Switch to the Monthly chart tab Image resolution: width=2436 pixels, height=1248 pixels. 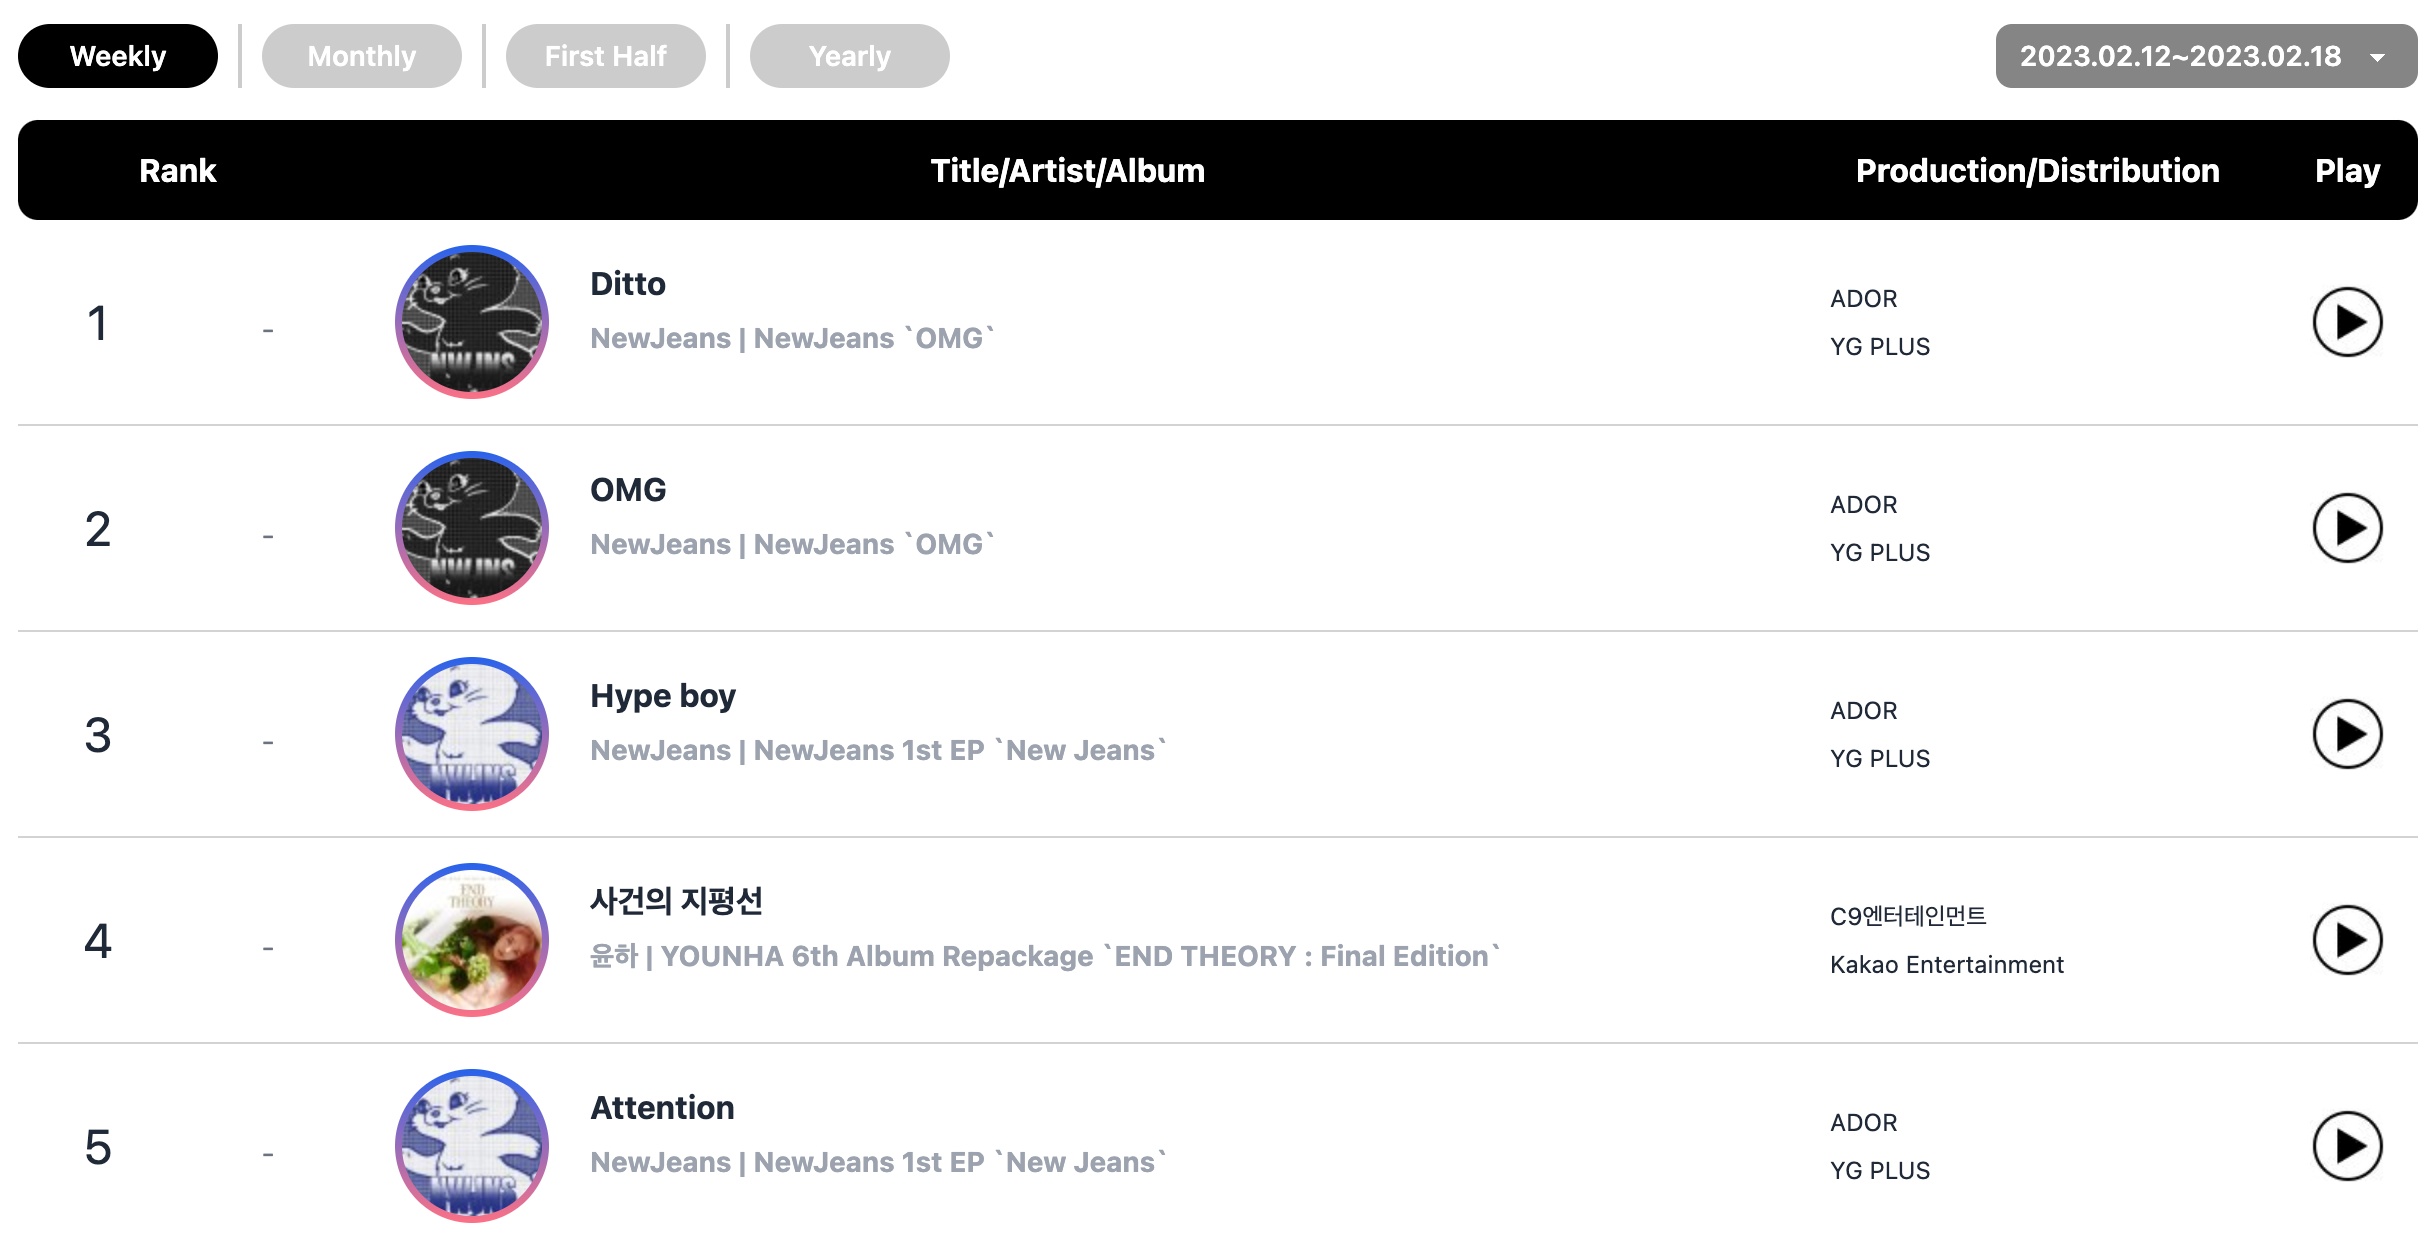(362, 56)
